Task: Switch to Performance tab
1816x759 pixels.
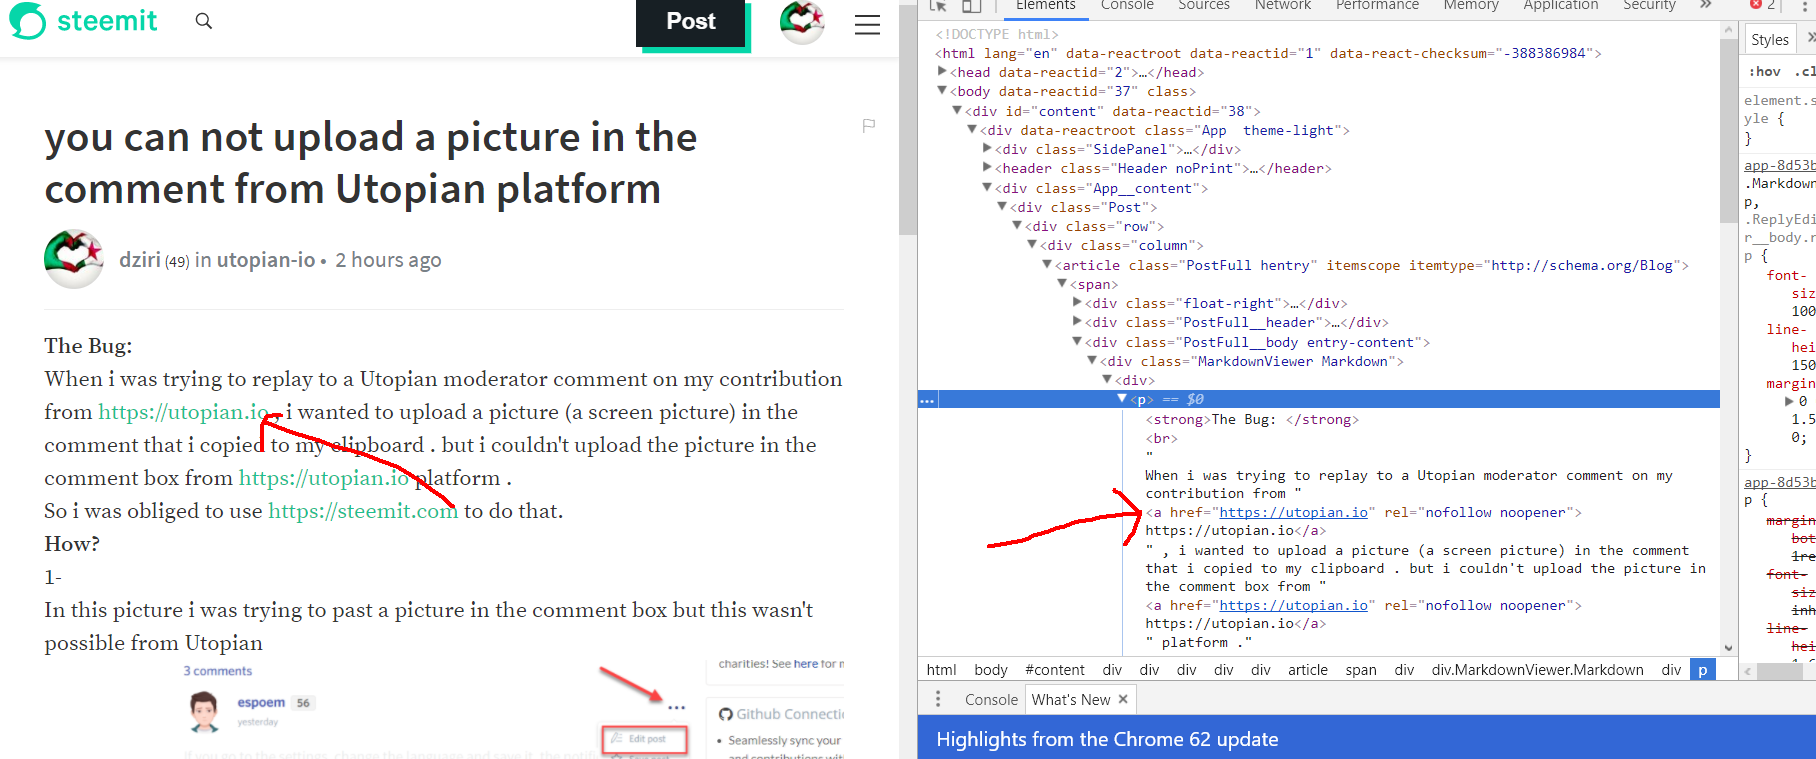Action: 1377,6
